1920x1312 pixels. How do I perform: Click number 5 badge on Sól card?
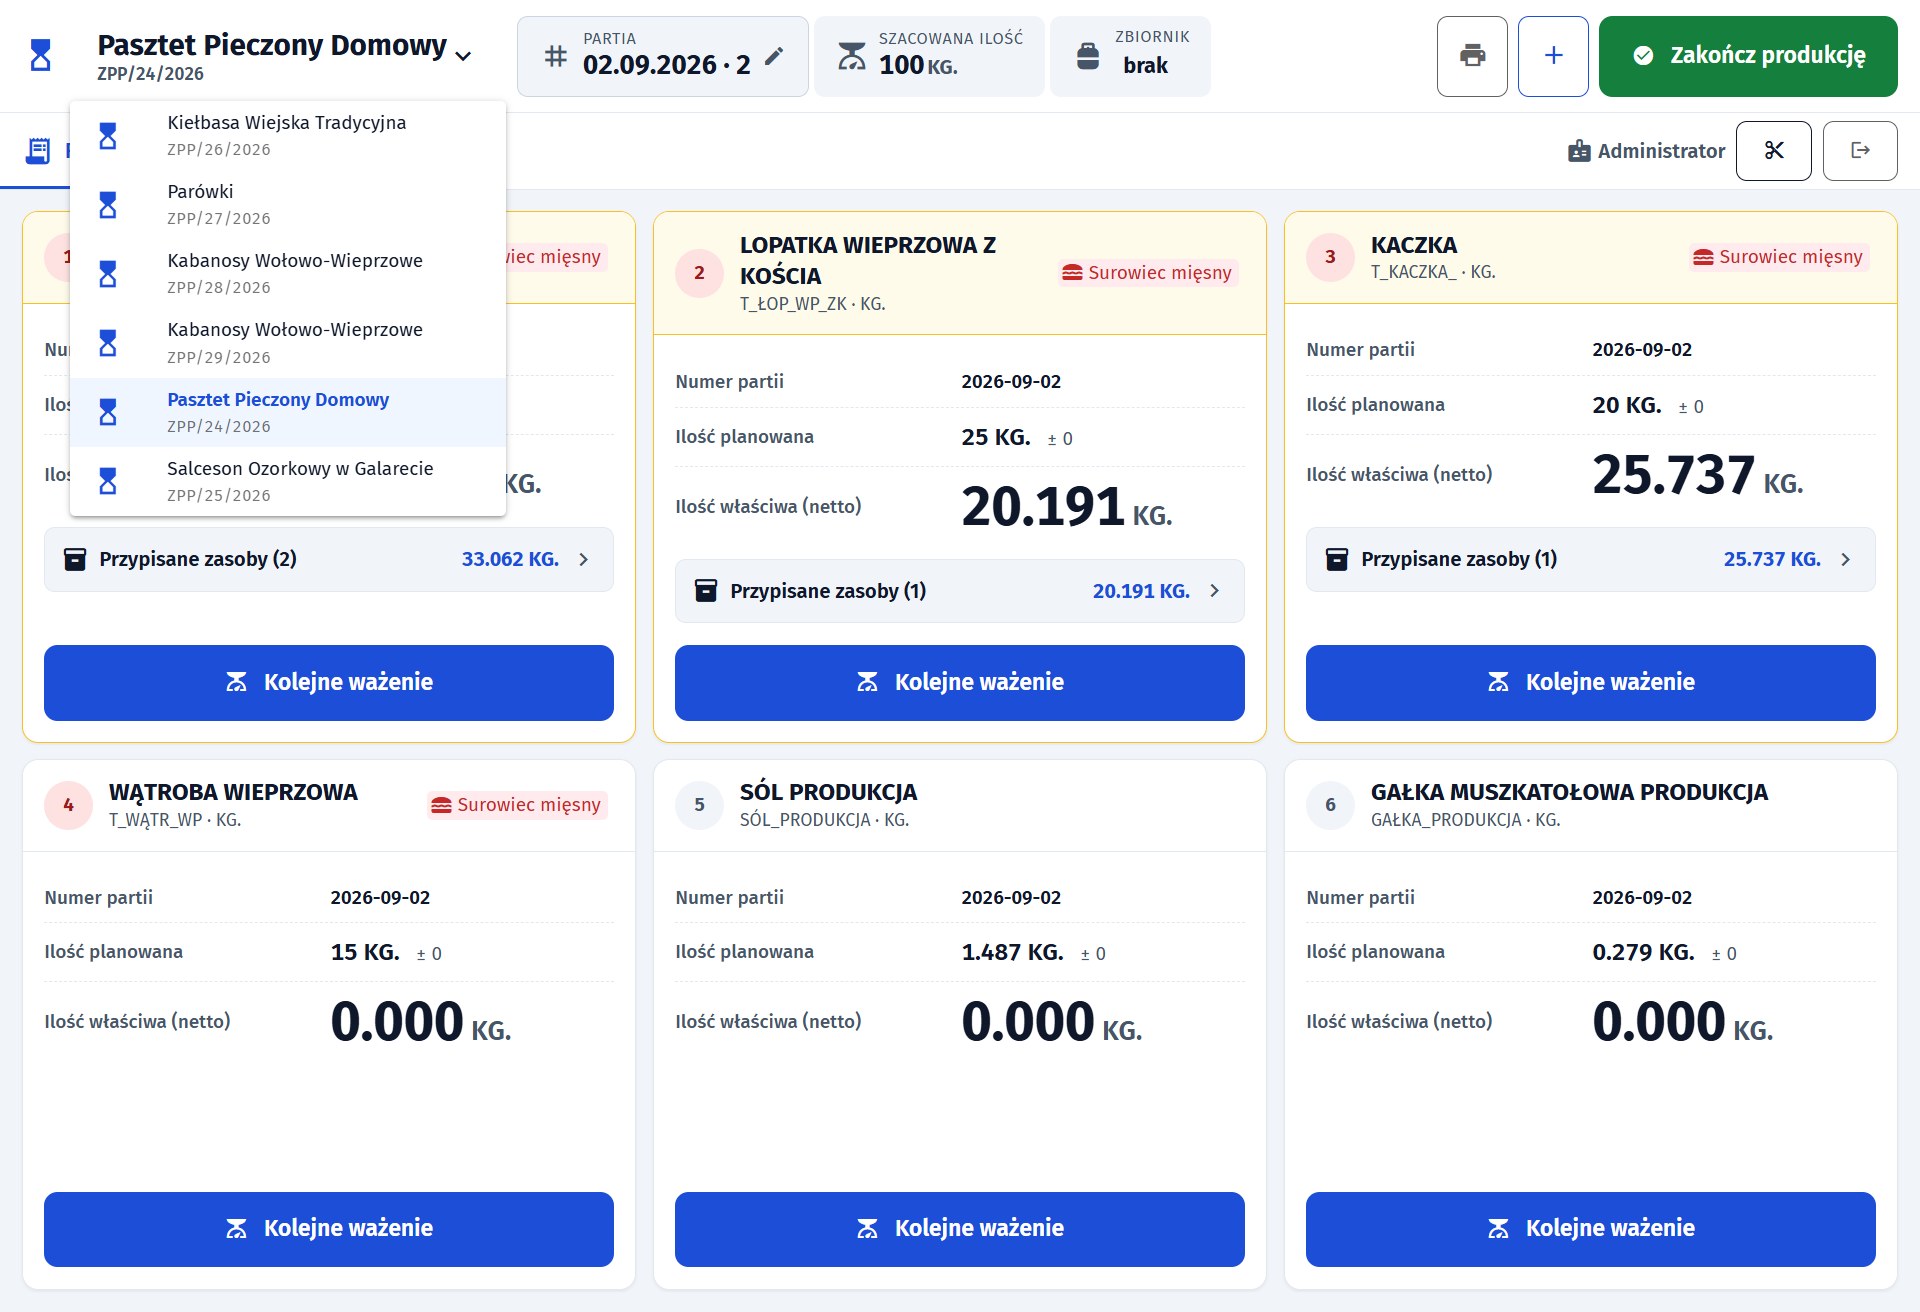pos(699,805)
